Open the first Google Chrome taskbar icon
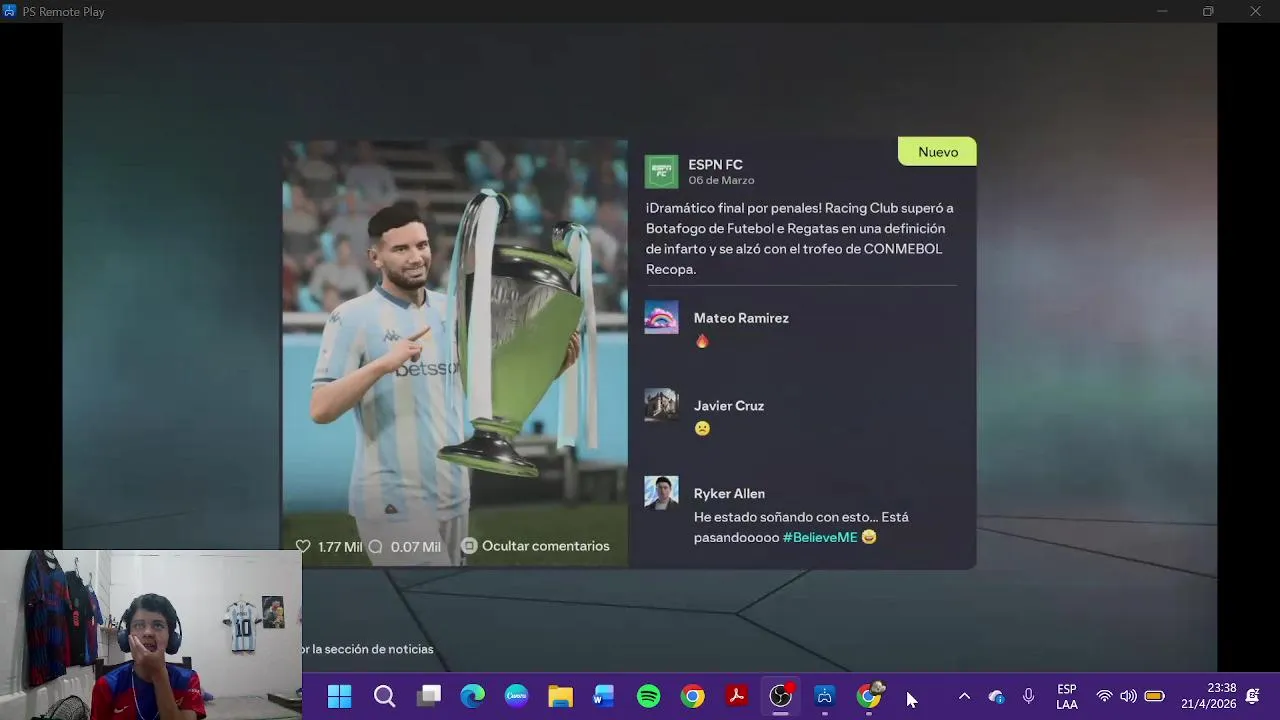This screenshot has width=1280, height=720. [x=692, y=696]
